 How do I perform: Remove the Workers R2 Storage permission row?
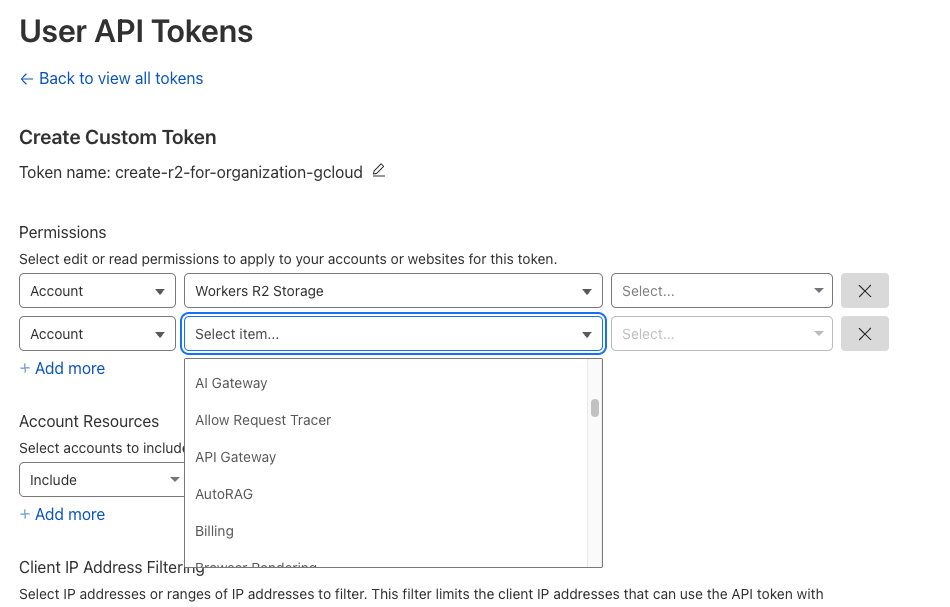coord(865,291)
